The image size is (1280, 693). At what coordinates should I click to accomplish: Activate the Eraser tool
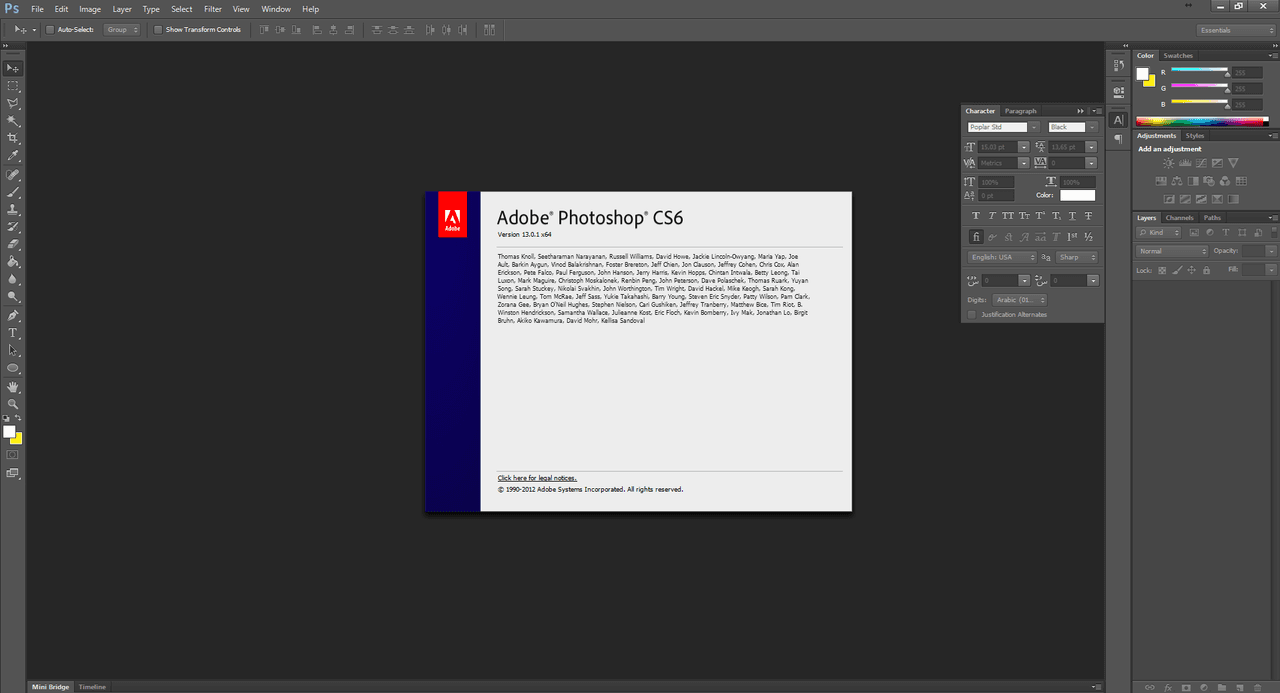13,244
